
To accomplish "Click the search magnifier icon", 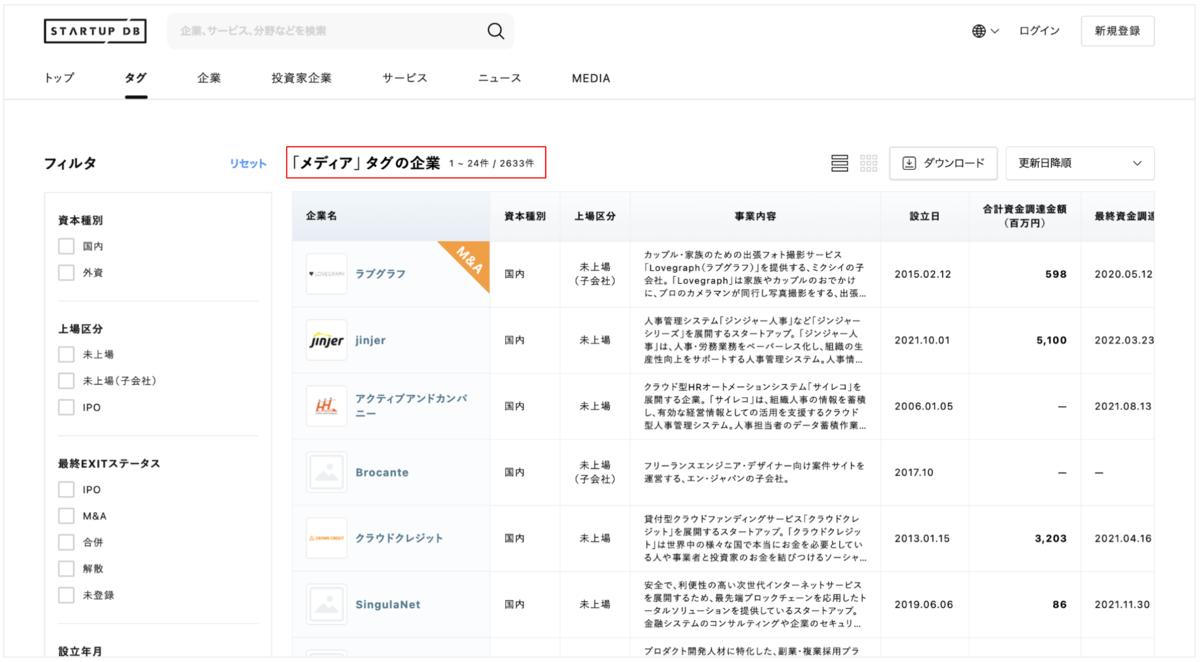I will [x=496, y=31].
